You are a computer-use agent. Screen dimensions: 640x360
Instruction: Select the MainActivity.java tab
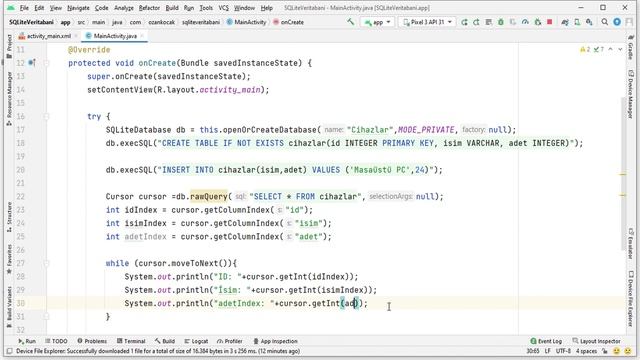115,36
